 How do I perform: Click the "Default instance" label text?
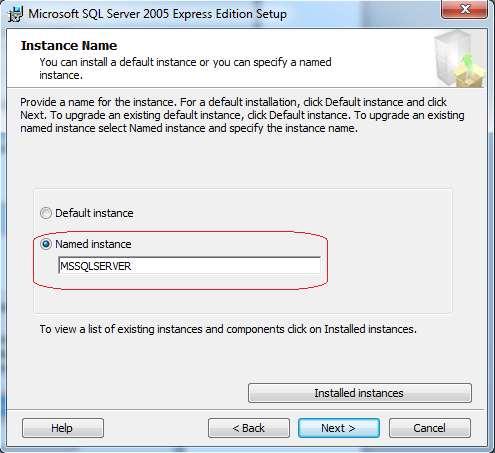(x=94, y=213)
